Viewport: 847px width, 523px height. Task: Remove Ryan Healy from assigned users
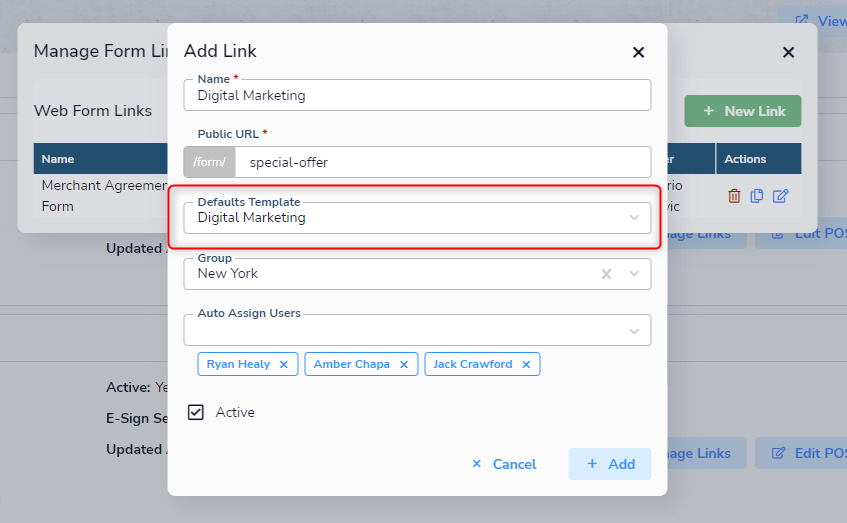(284, 365)
